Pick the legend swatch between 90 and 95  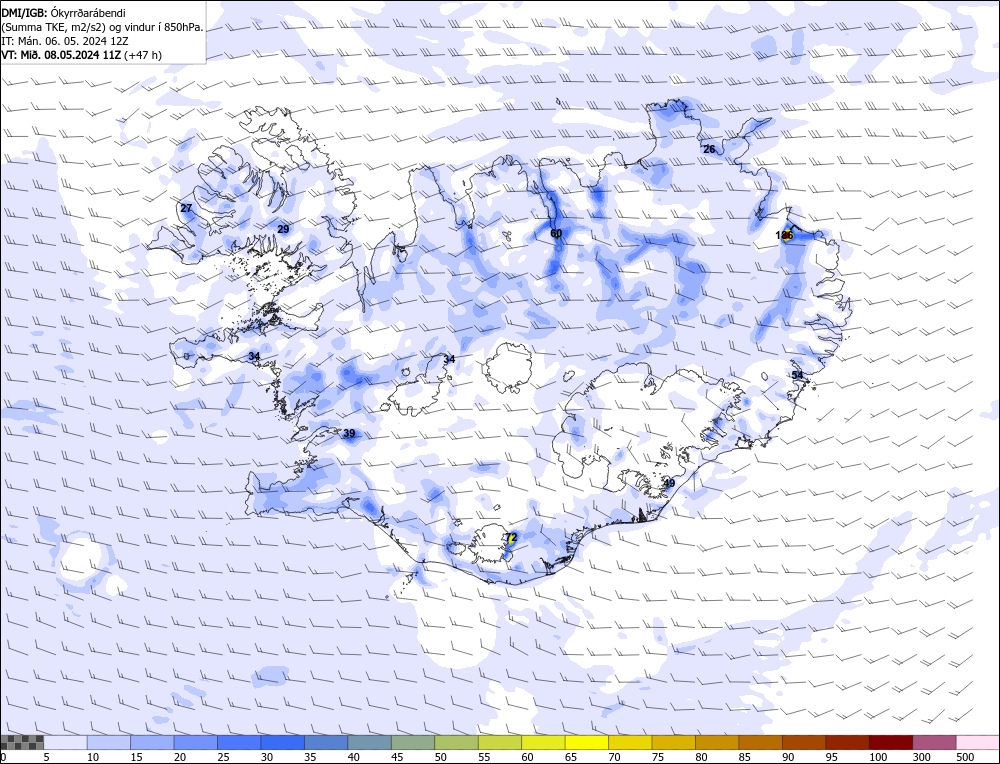(x=804, y=742)
